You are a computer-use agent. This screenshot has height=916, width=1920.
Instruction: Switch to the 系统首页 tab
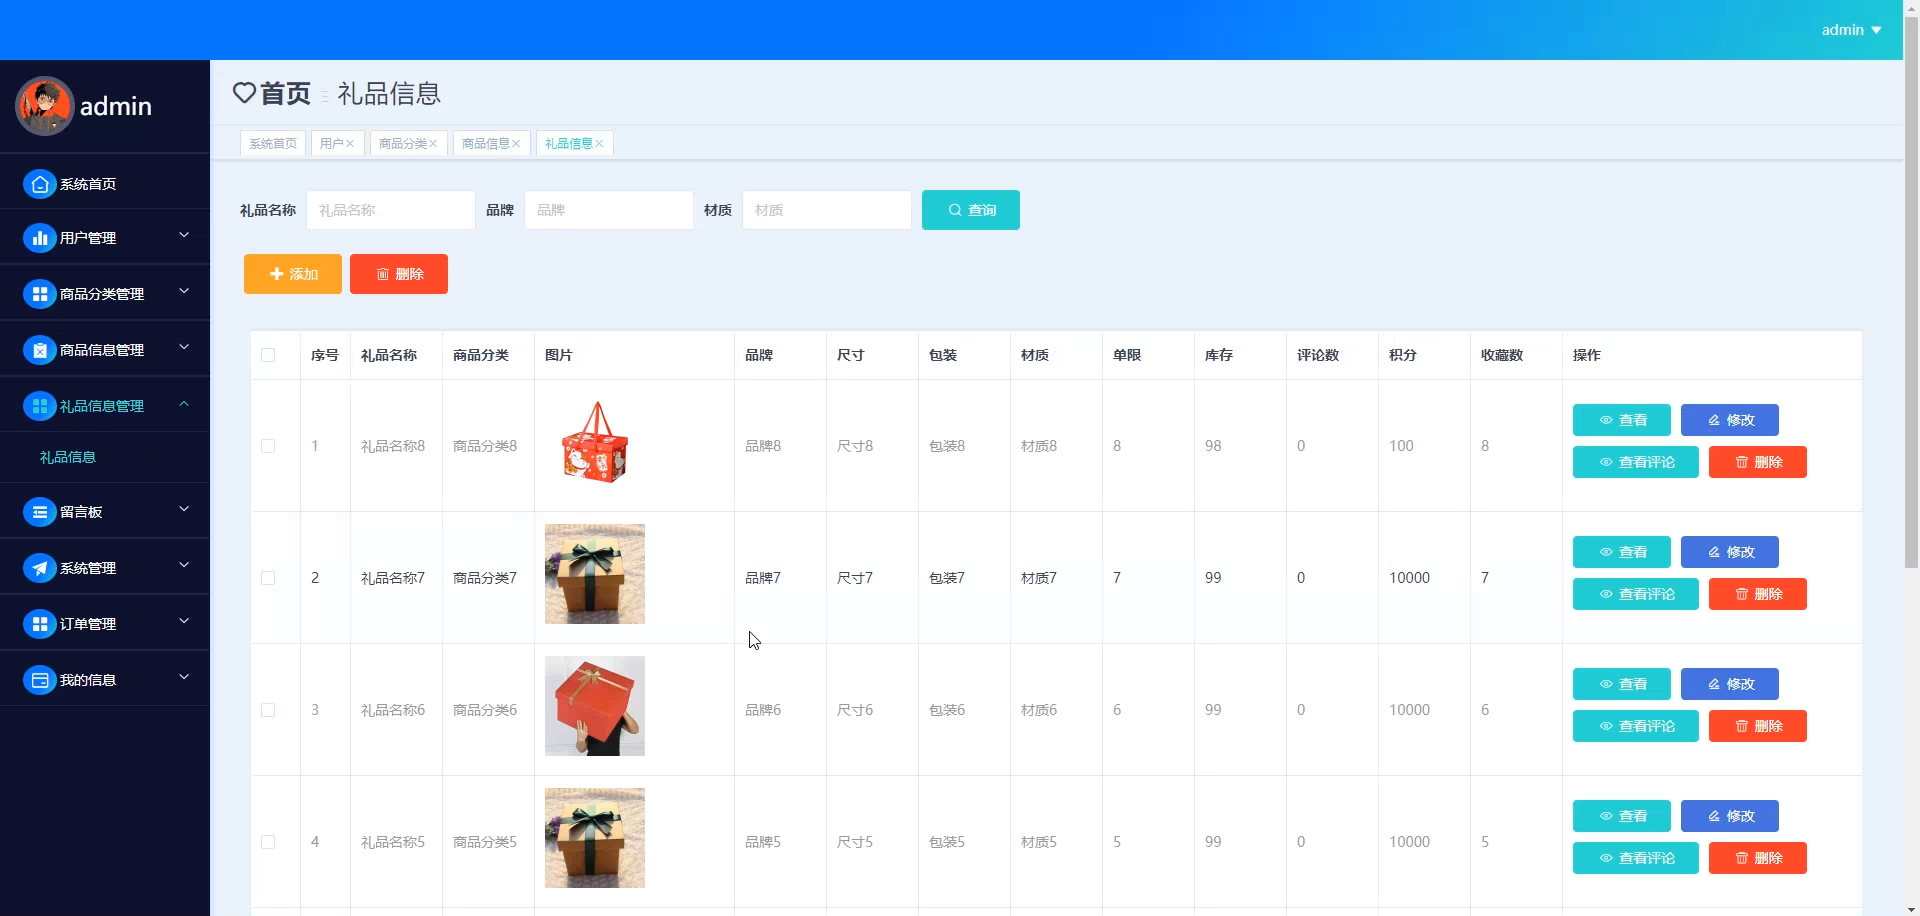tap(273, 144)
